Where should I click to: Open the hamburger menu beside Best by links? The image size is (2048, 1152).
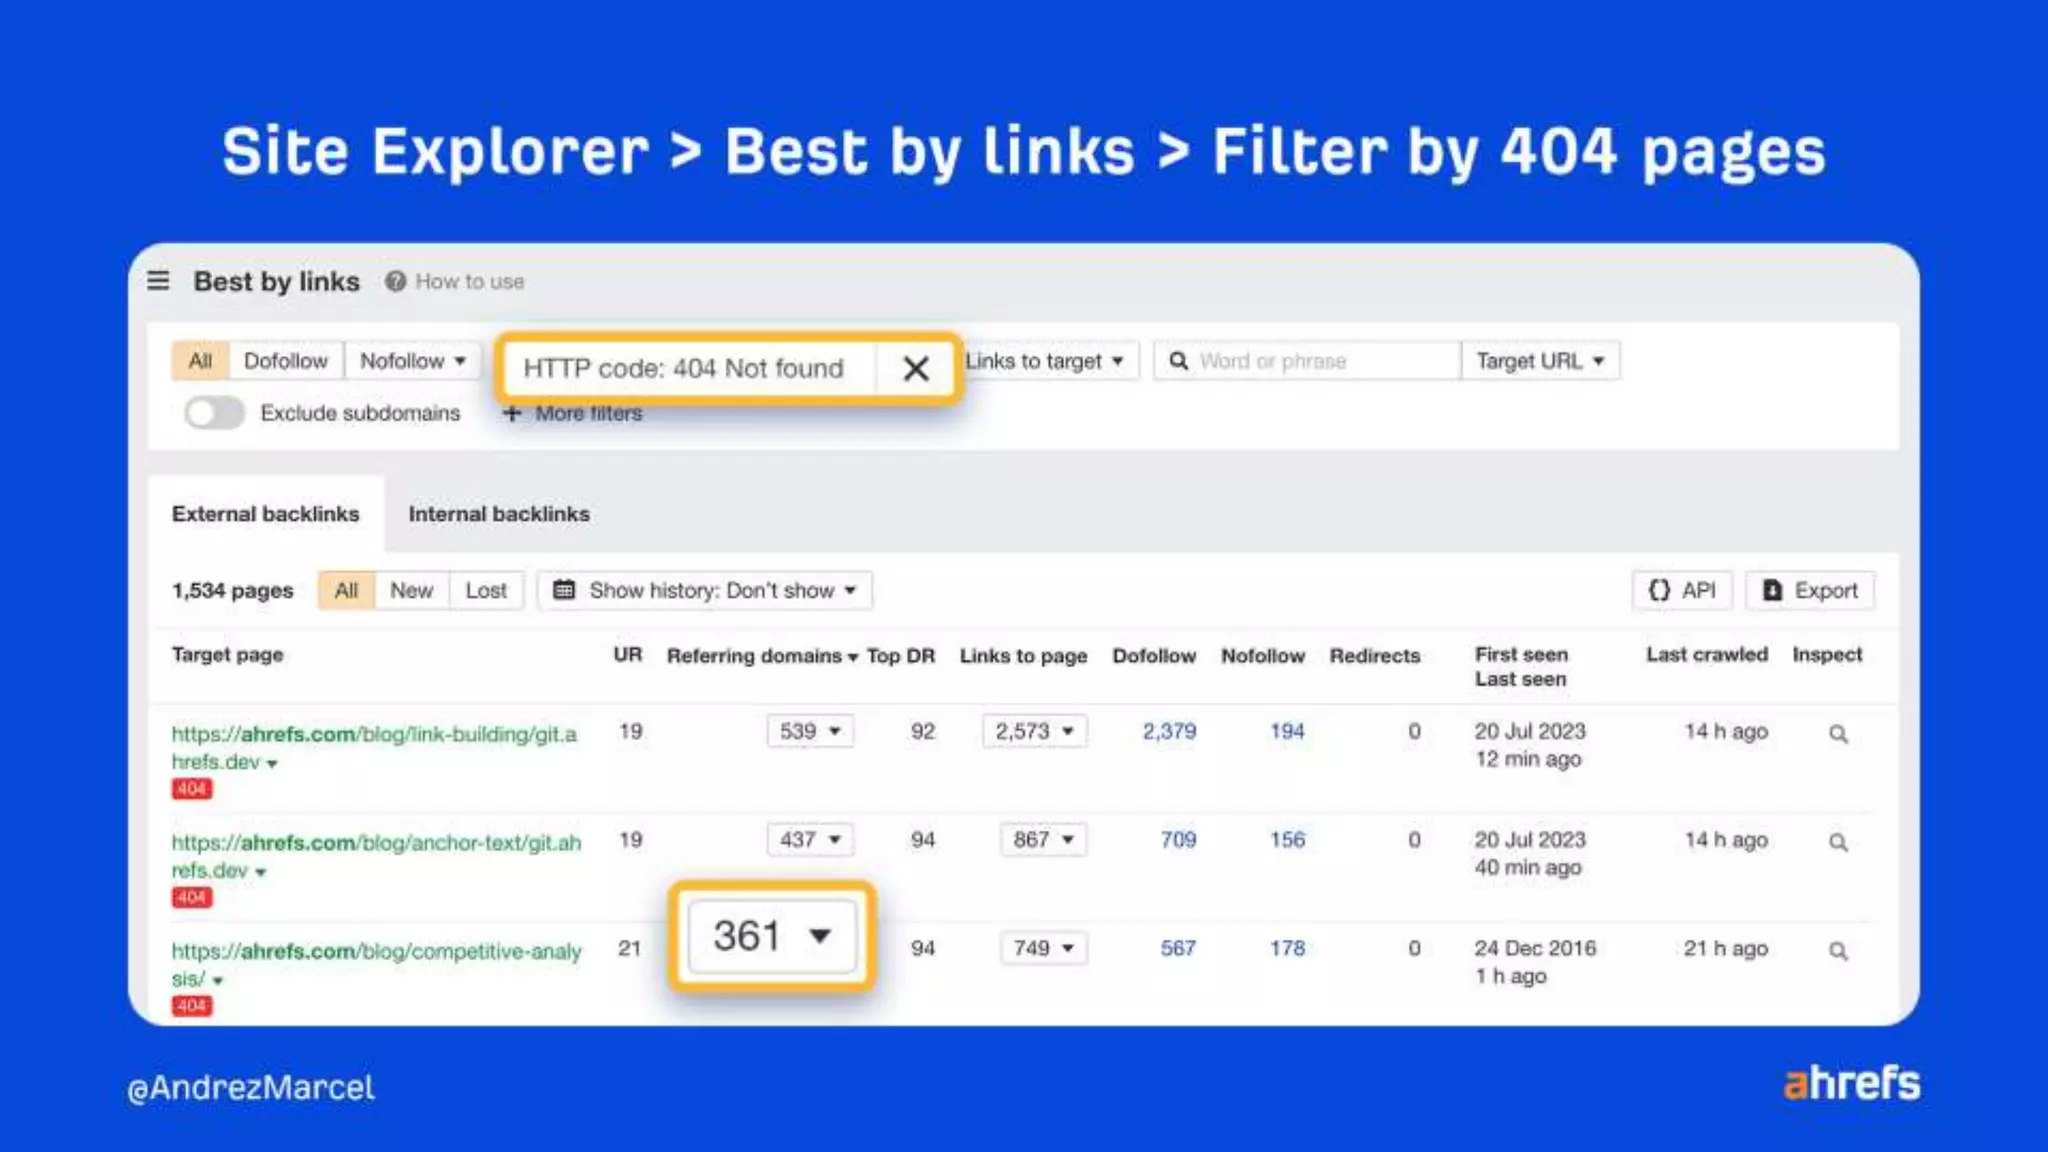click(158, 281)
